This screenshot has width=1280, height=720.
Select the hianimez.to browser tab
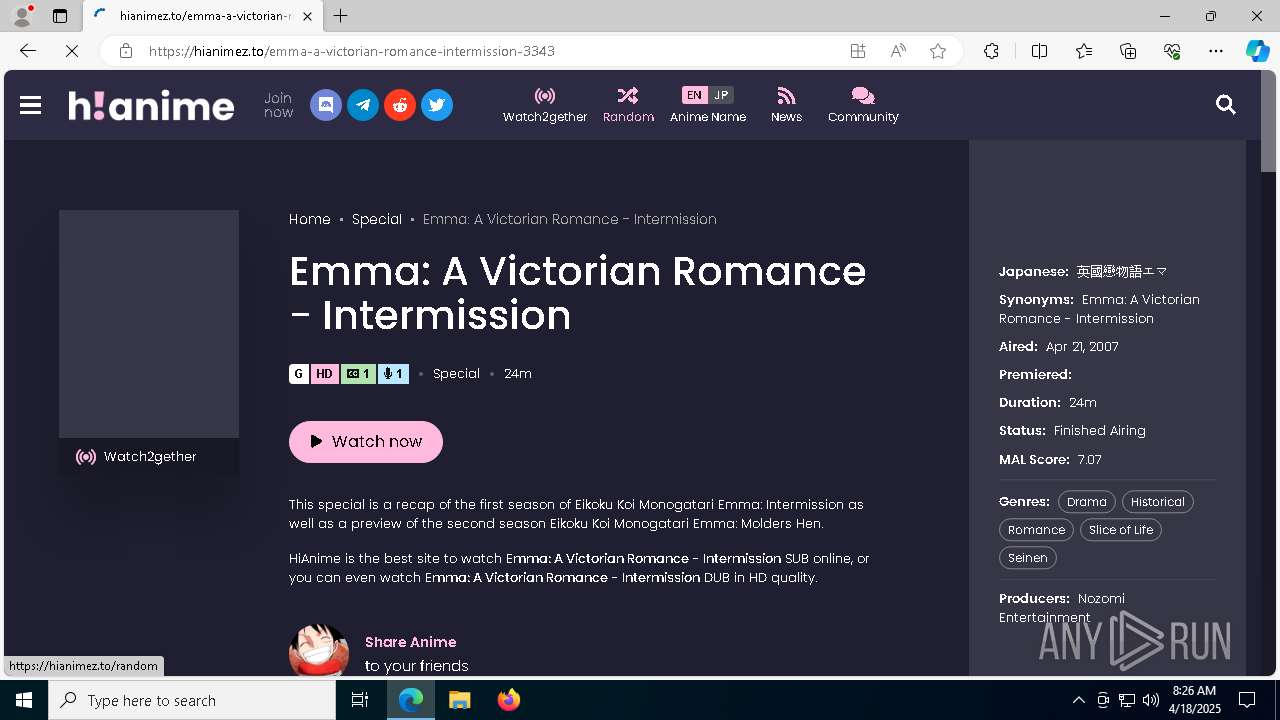click(202, 16)
